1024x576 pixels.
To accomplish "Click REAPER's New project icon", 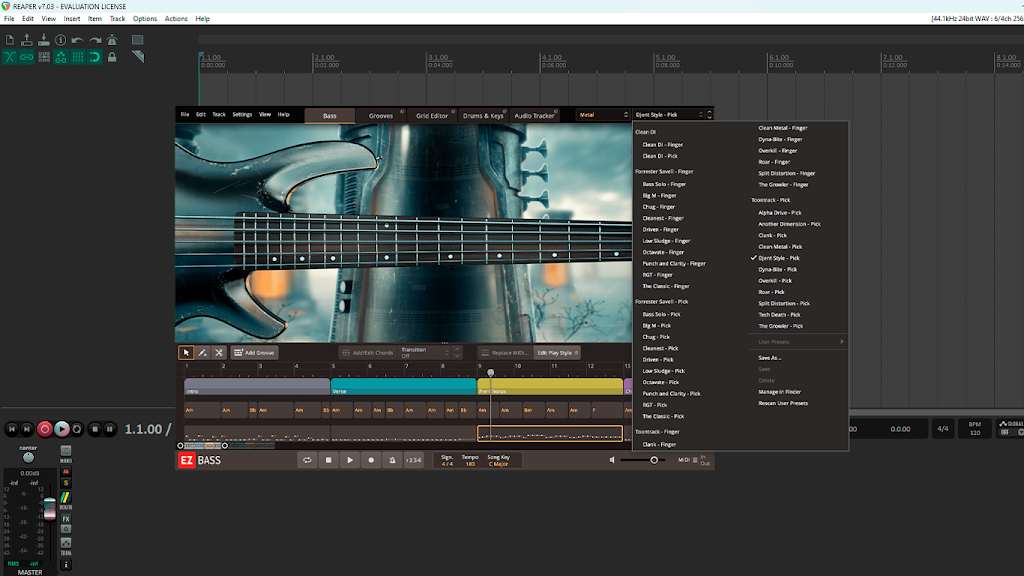I will tap(10, 40).
